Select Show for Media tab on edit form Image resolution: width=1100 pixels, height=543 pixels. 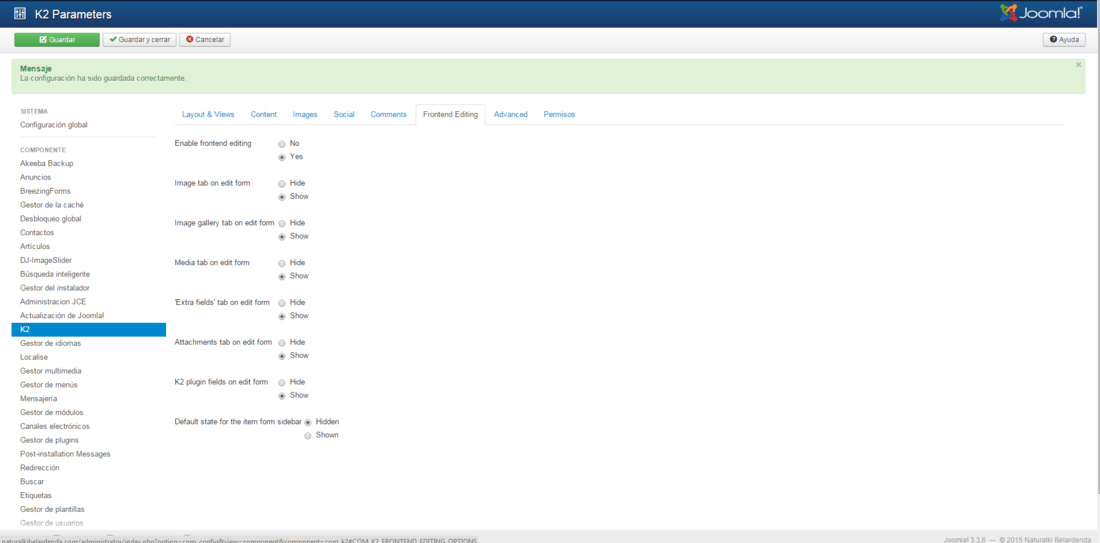(x=282, y=276)
